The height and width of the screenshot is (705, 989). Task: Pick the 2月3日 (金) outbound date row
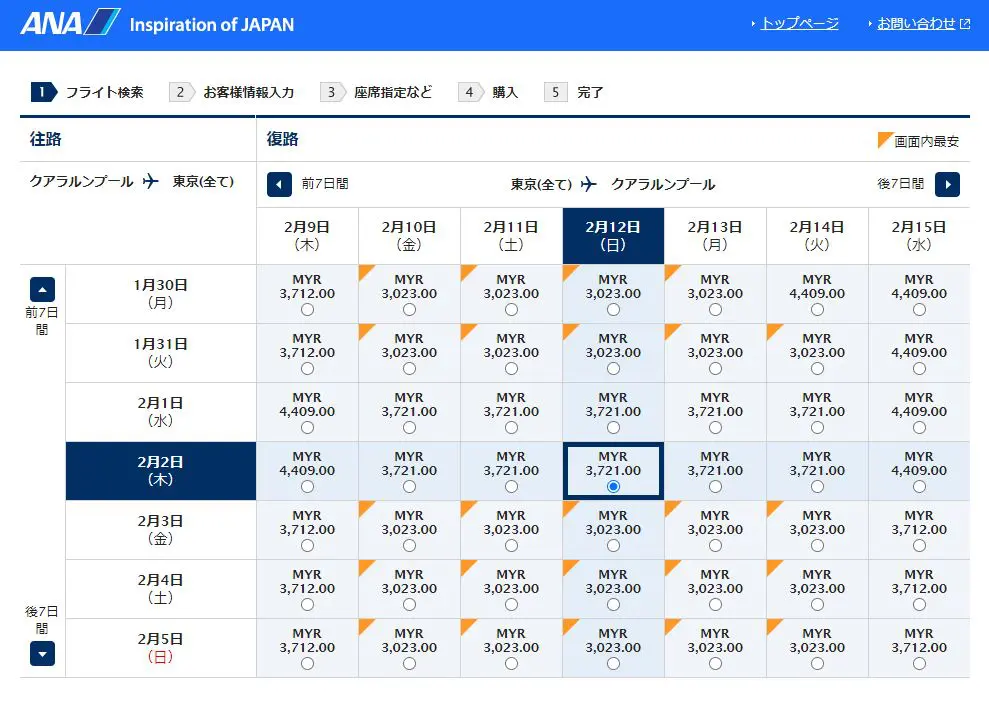(x=161, y=530)
